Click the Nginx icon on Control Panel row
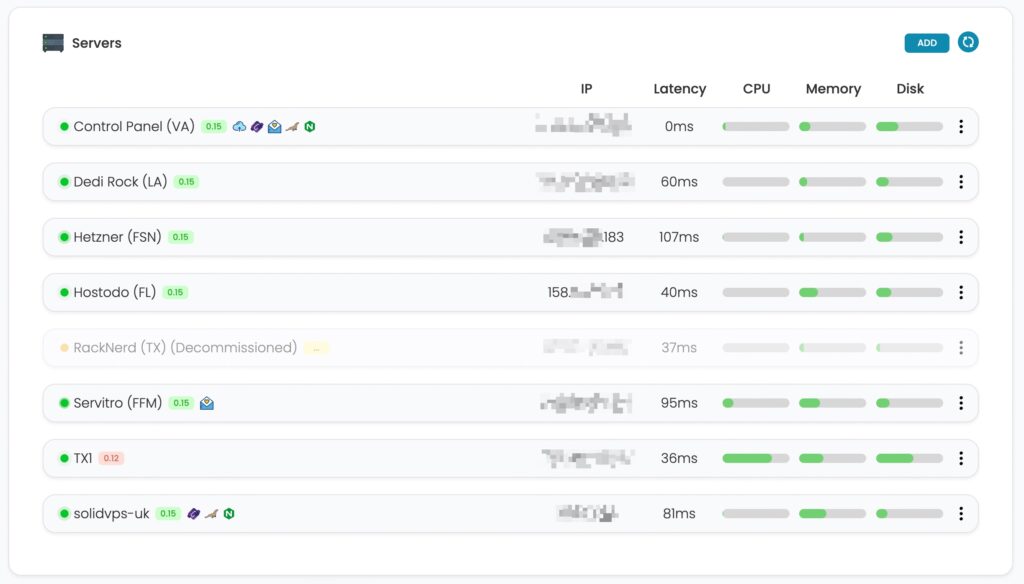Screen dimensions: 1024x584 coord(310,127)
